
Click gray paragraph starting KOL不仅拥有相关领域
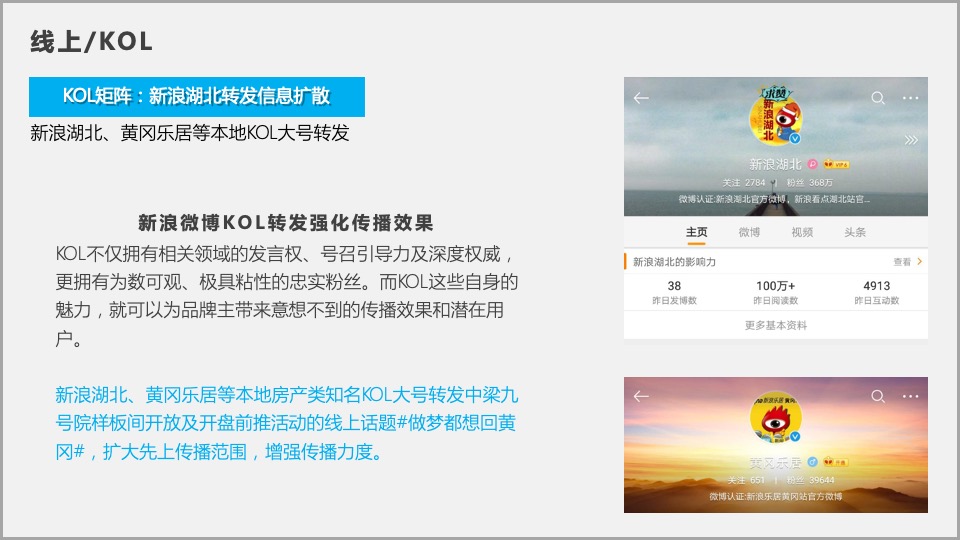point(287,296)
